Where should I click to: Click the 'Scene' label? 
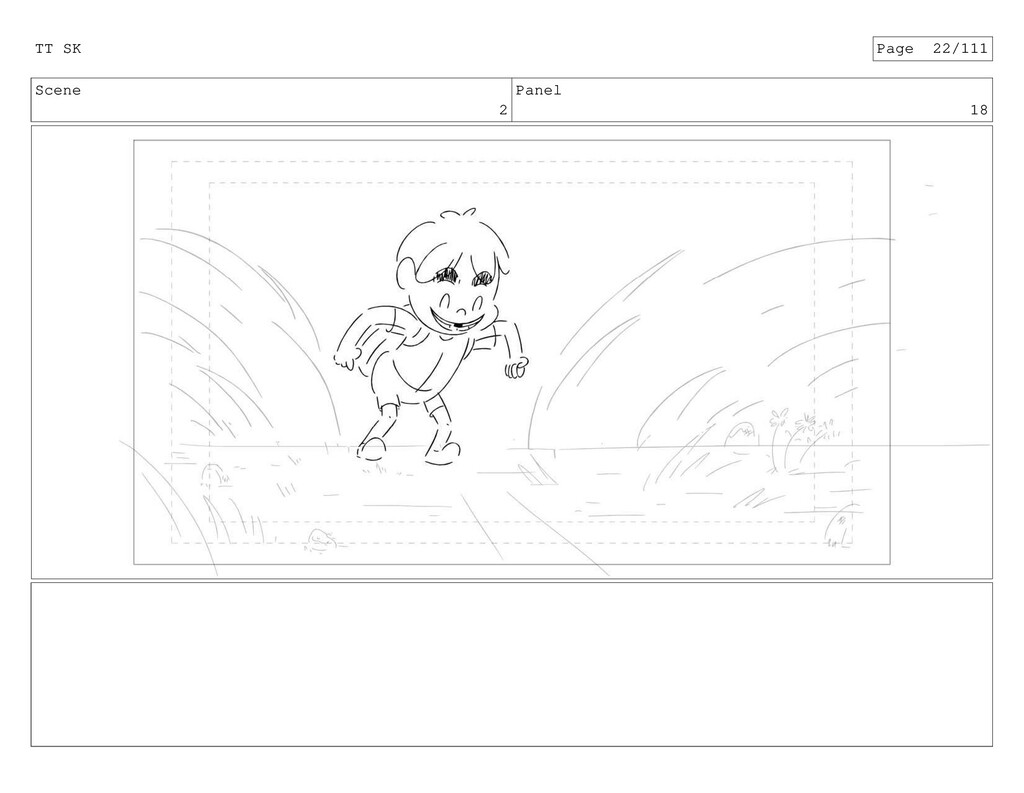pyautogui.click(x=58, y=90)
